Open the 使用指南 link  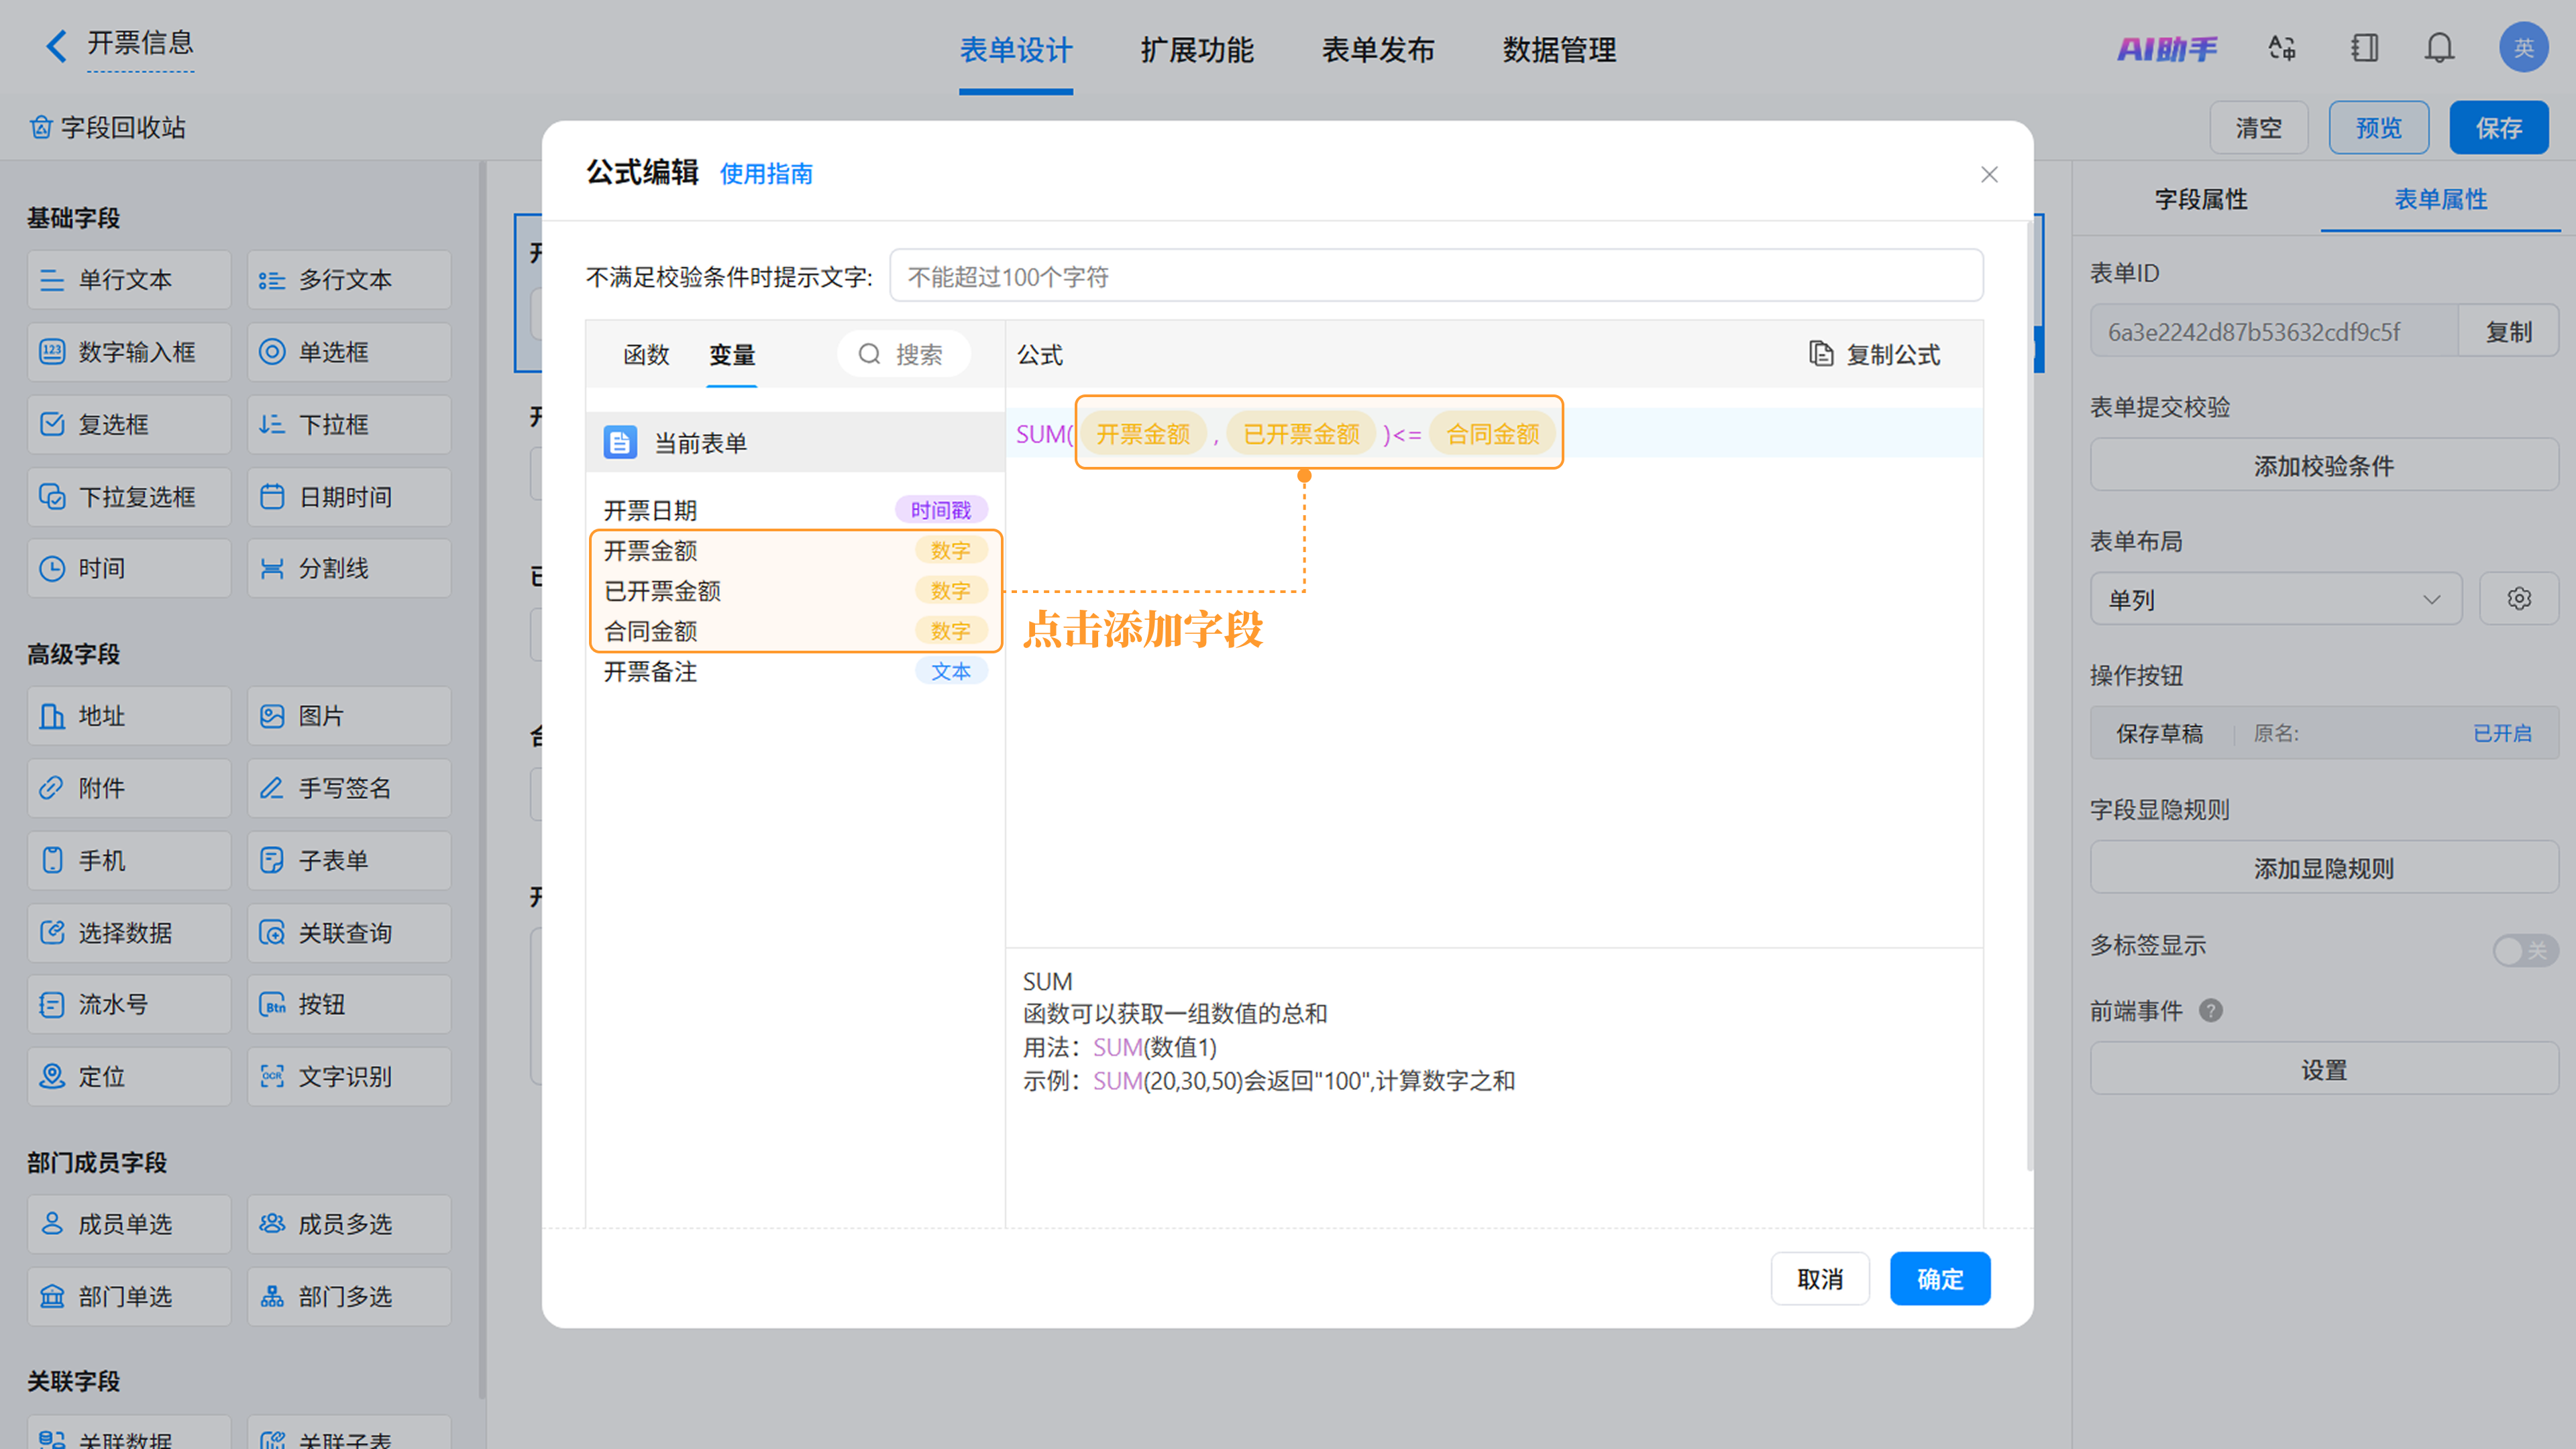(x=766, y=174)
